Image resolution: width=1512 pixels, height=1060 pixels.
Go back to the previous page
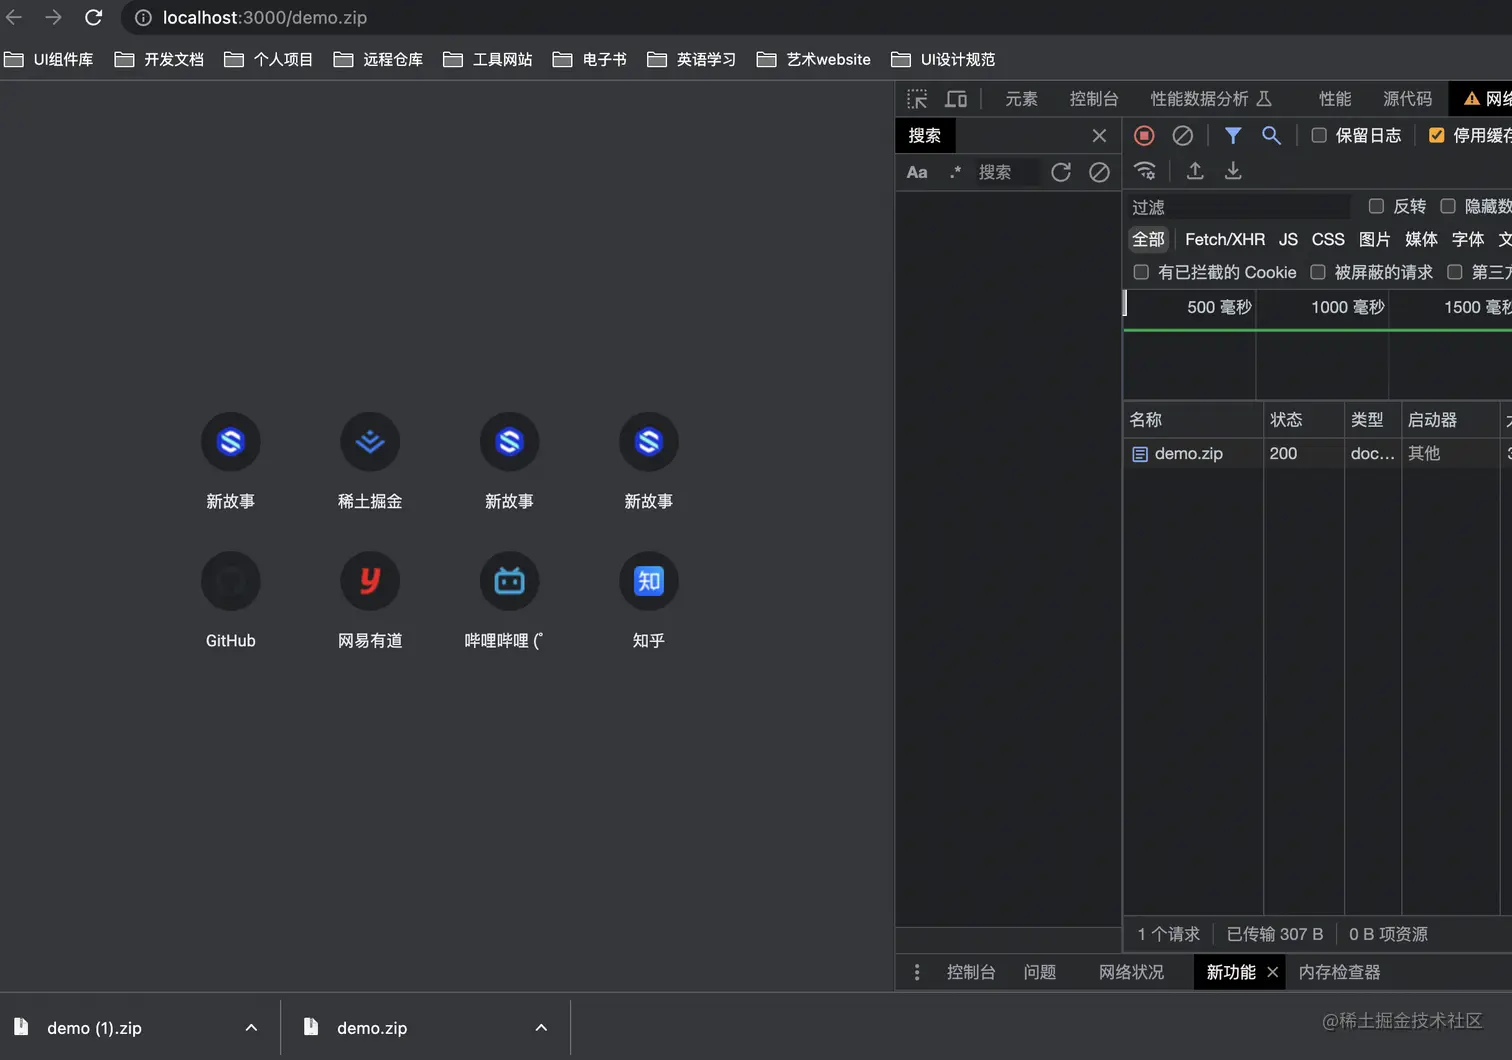click(14, 17)
